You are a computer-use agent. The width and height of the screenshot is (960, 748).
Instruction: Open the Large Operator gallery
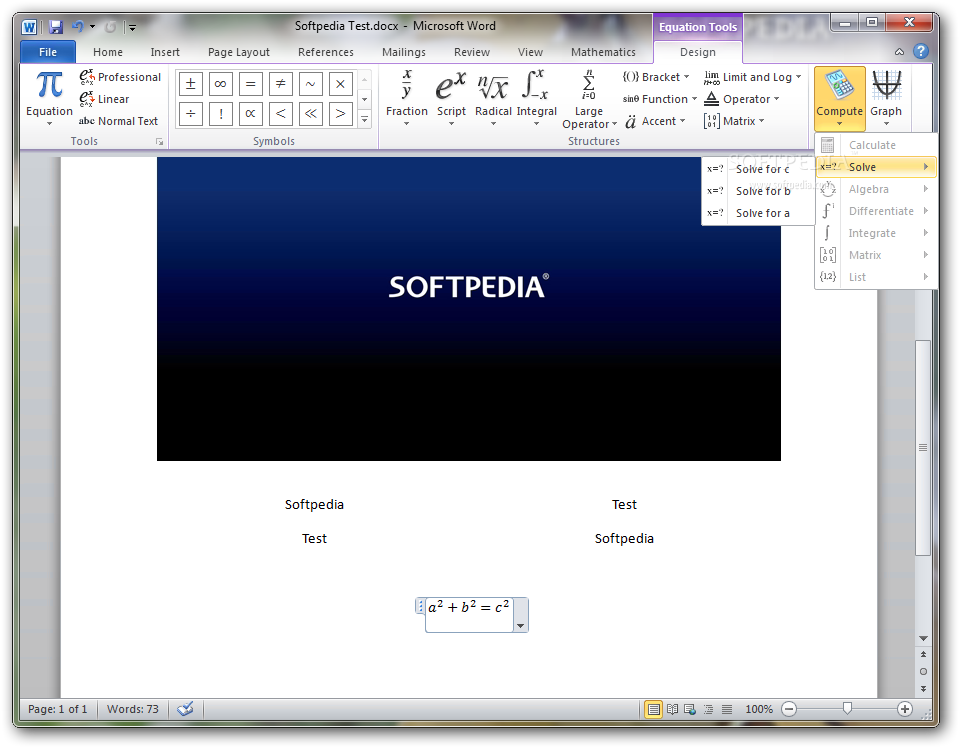click(588, 99)
